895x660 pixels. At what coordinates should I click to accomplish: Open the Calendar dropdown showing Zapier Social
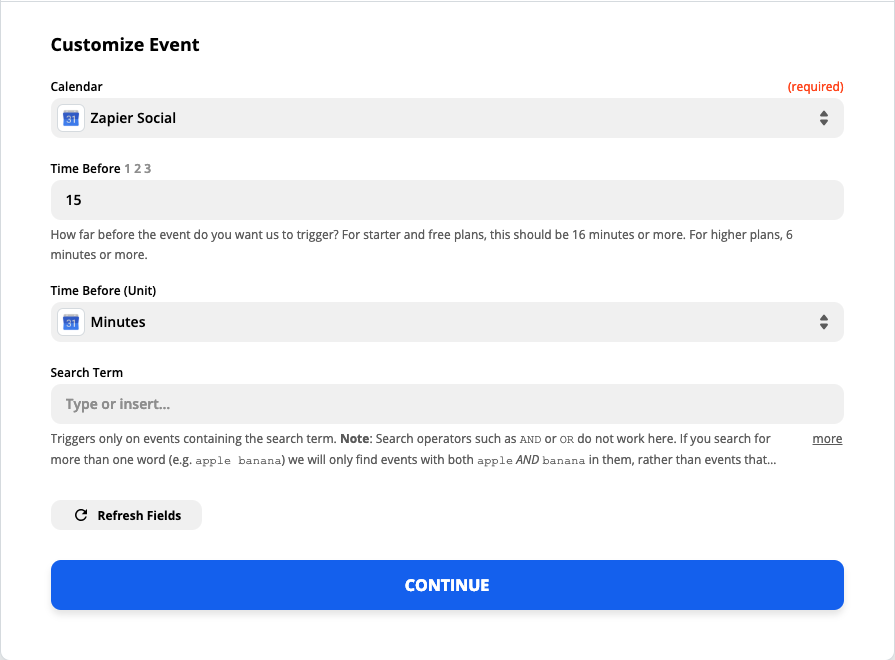pyautogui.click(x=447, y=118)
